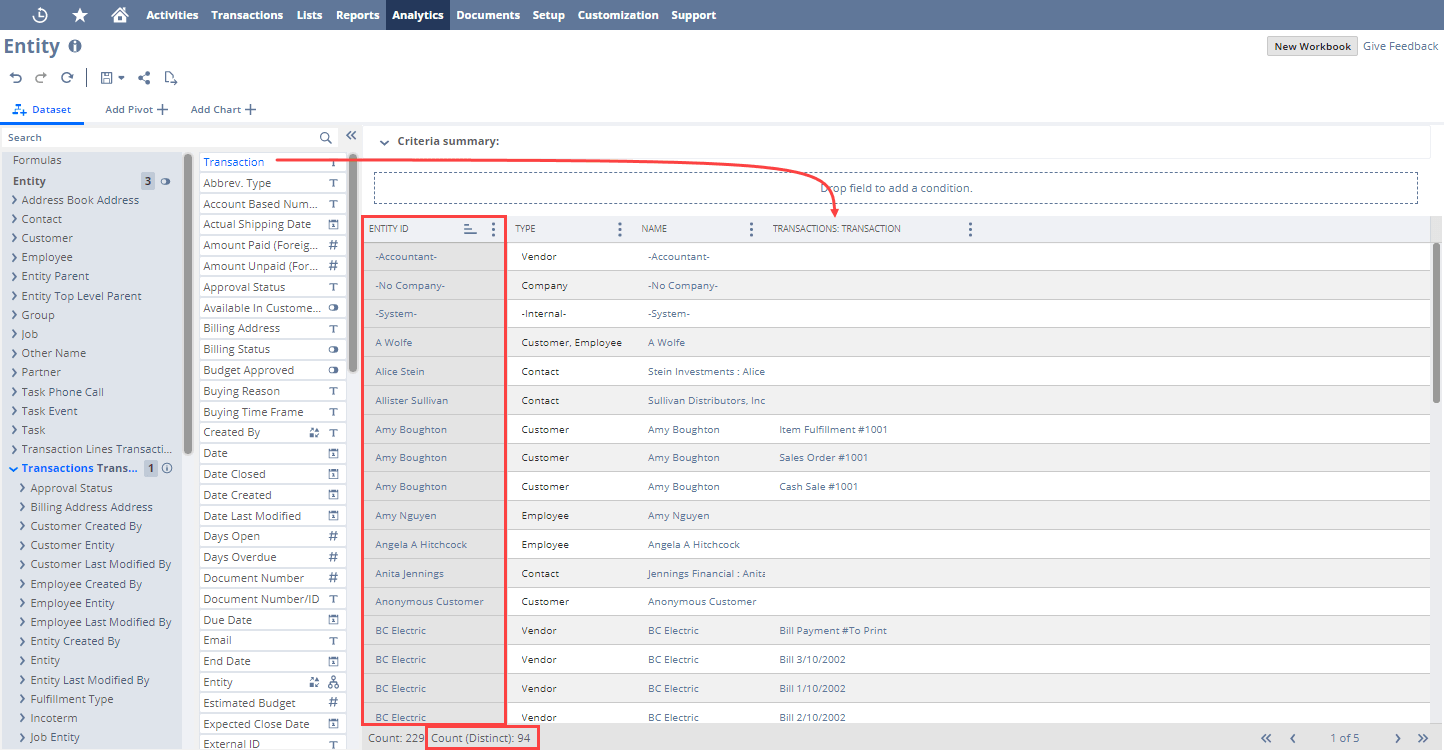Open Transactions: Transaction column options menu

tap(970, 229)
